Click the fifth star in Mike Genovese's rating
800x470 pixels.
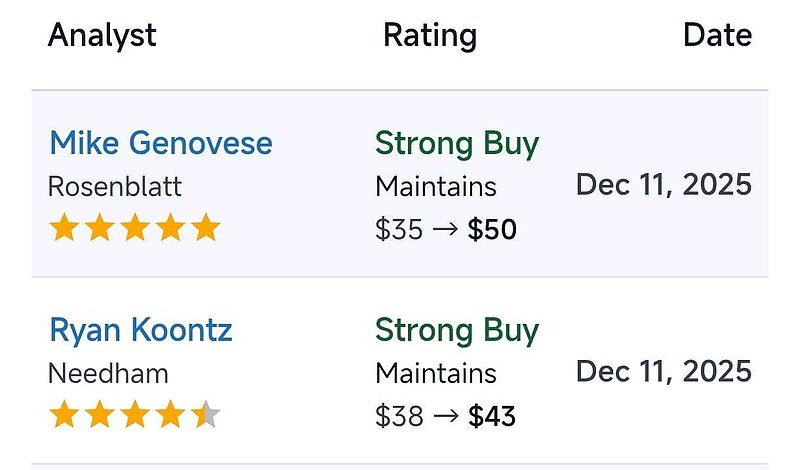pos(205,229)
